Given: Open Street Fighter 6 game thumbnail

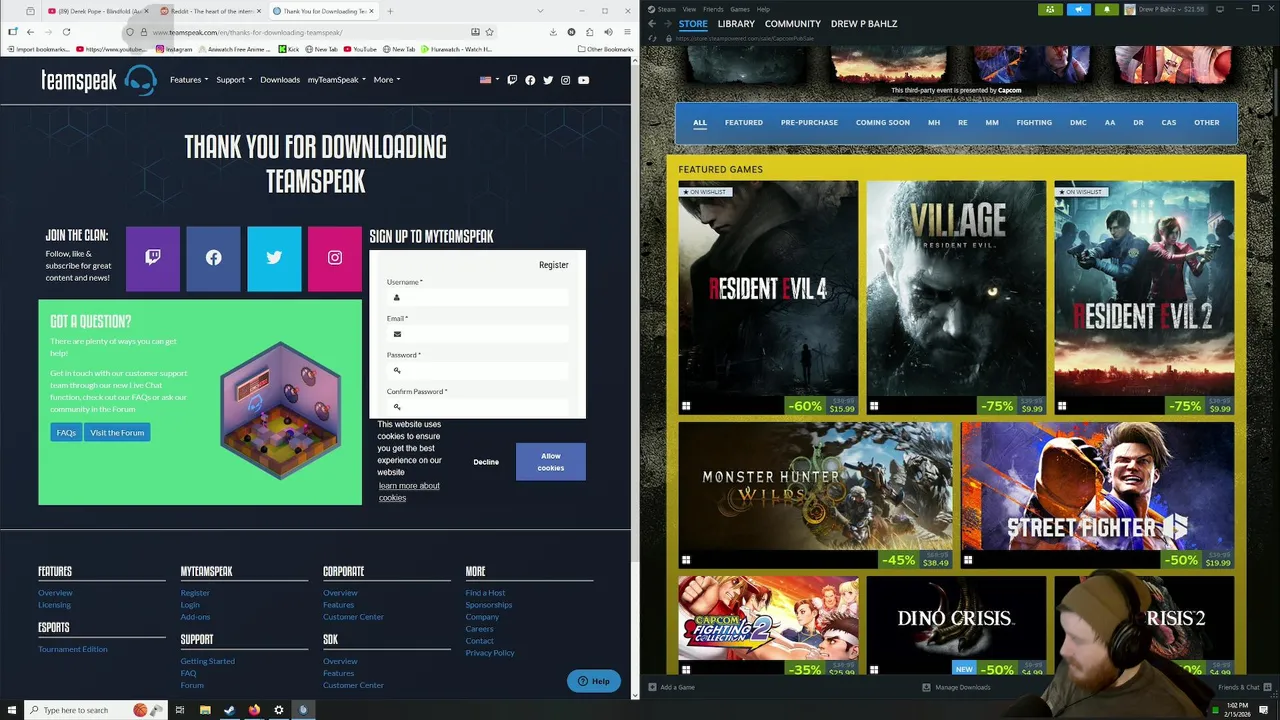Looking at the screenshot, I should click(1097, 495).
